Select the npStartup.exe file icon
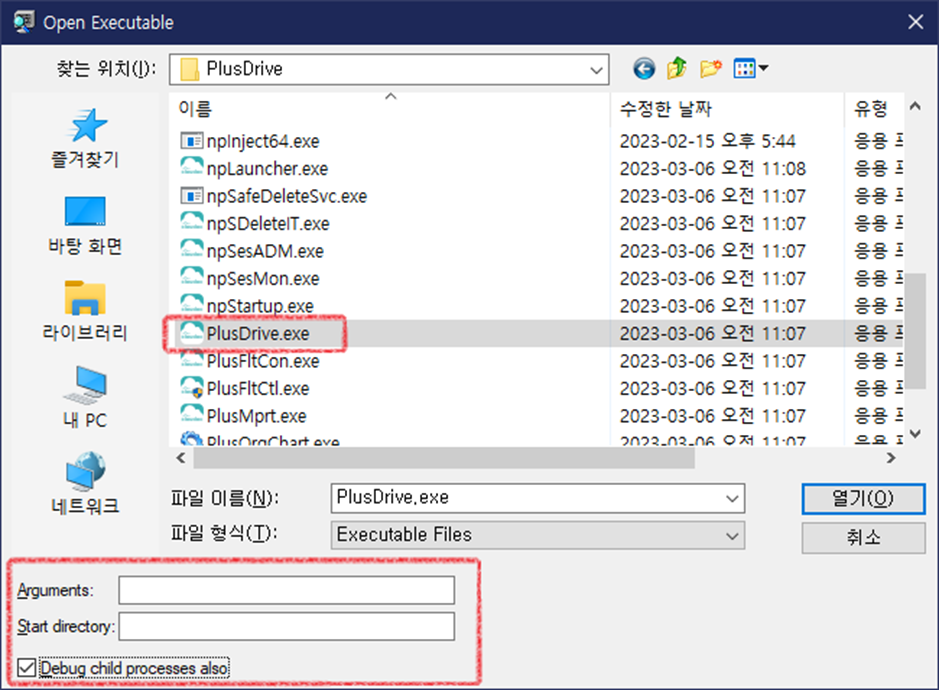 (191, 304)
